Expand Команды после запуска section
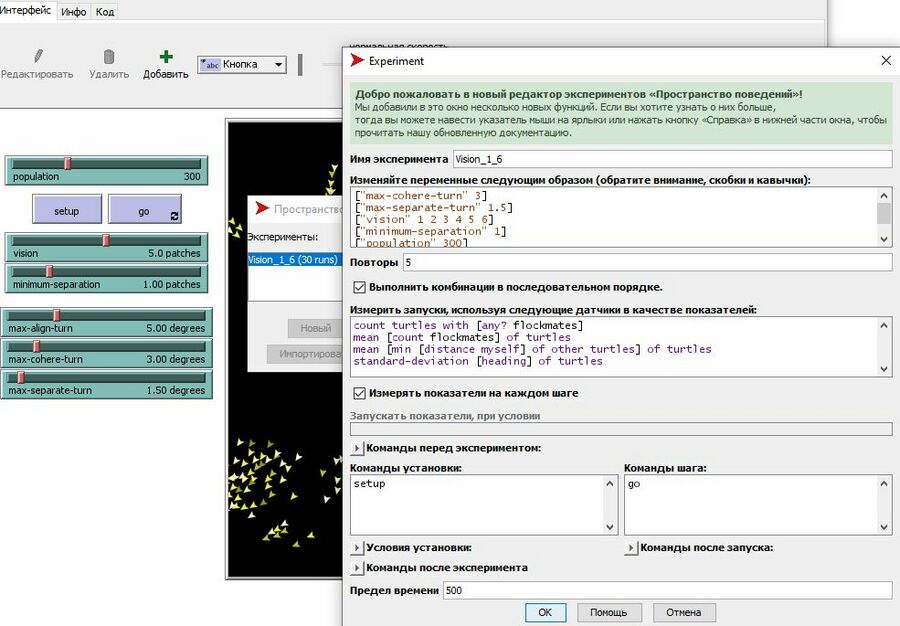This screenshot has width=900, height=626. [x=631, y=548]
